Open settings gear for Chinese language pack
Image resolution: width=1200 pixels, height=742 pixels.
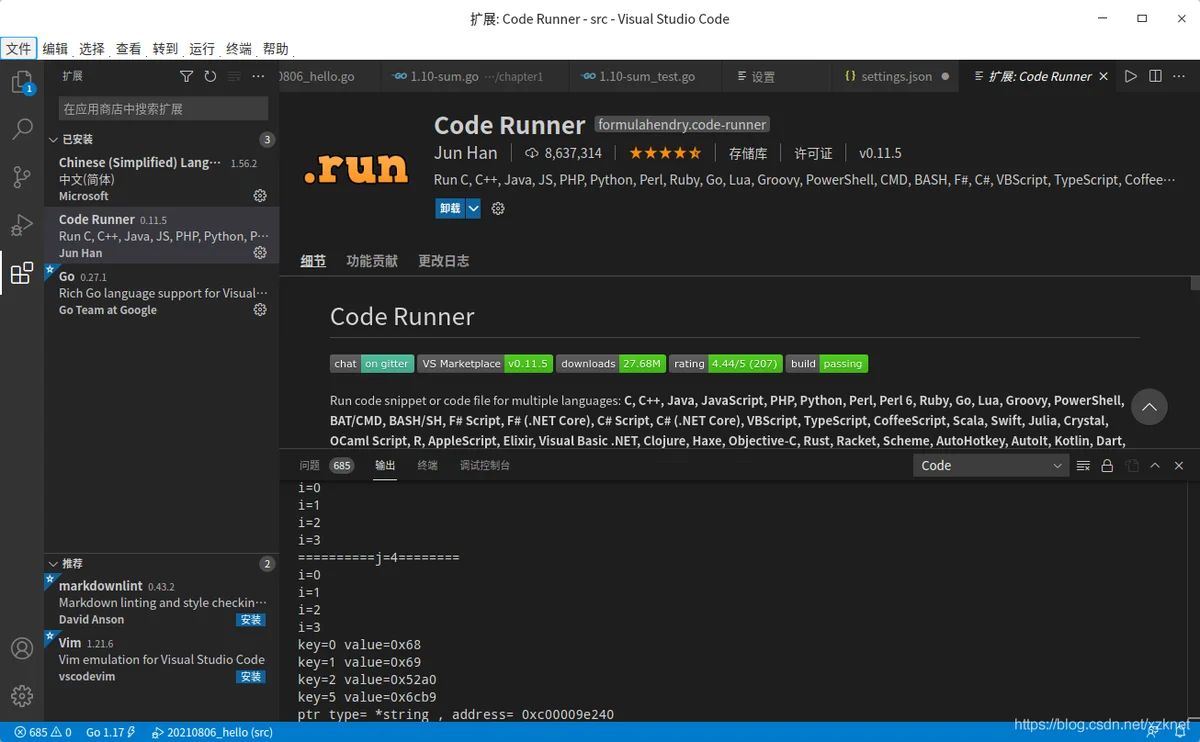pos(260,196)
